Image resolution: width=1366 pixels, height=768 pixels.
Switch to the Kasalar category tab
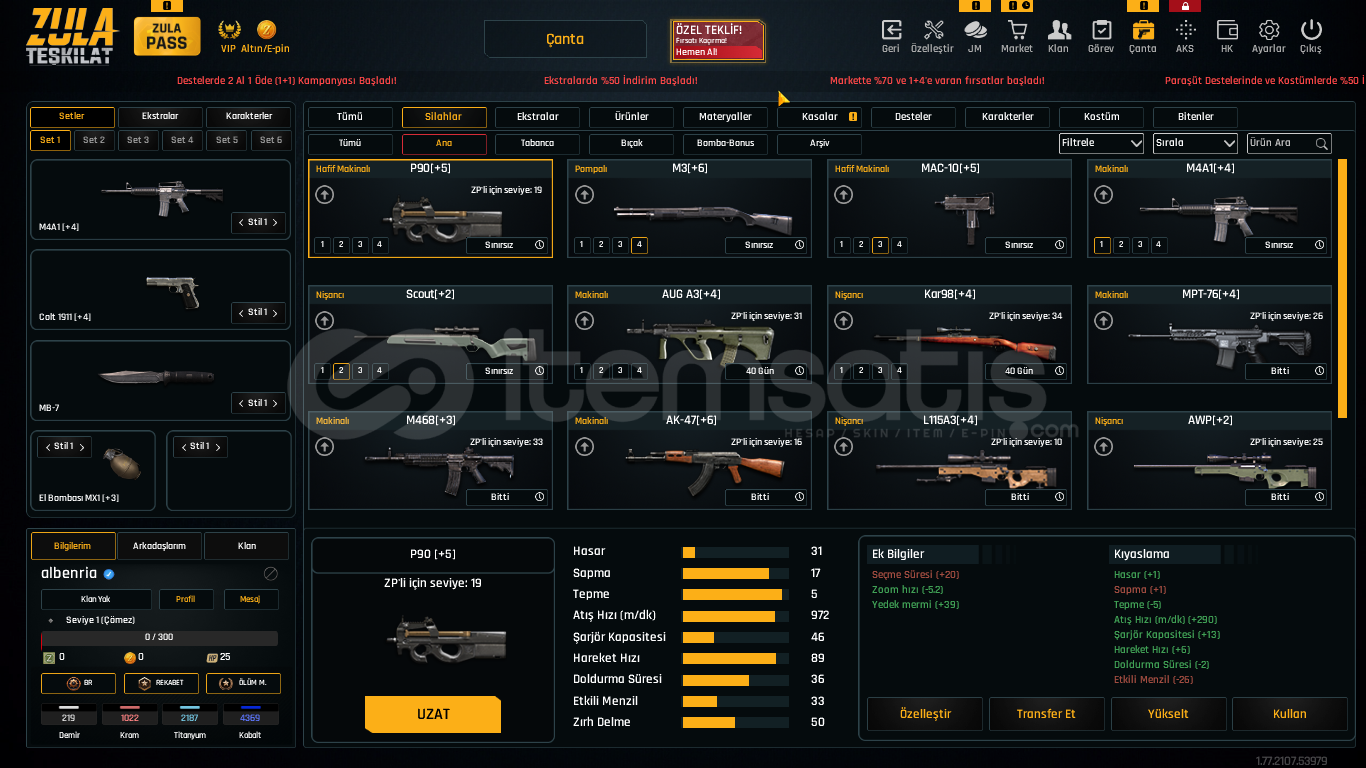click(x=819, y=117)
